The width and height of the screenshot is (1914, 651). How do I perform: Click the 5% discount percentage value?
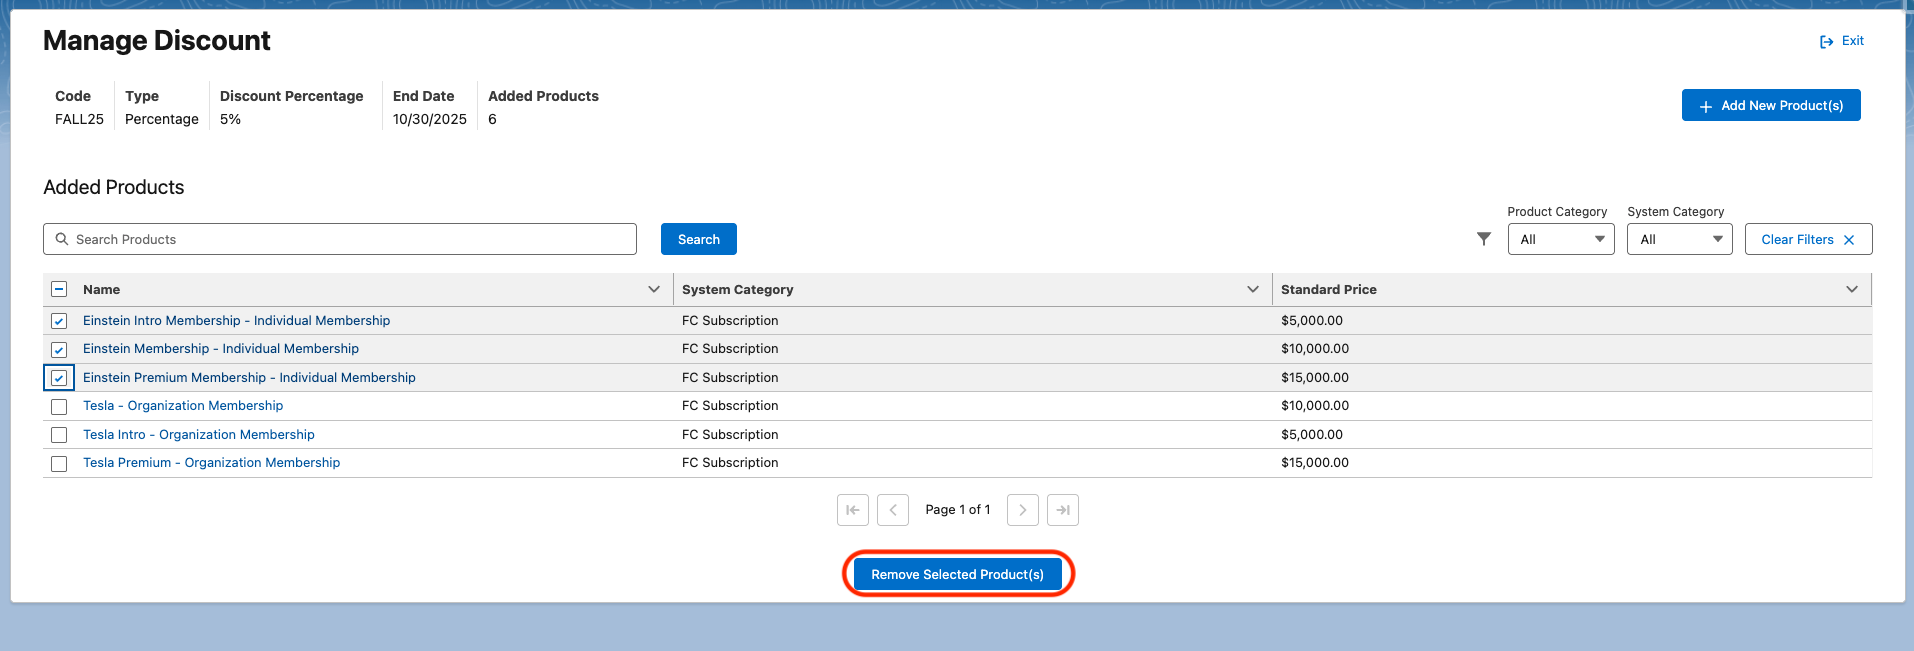point(230,119)
